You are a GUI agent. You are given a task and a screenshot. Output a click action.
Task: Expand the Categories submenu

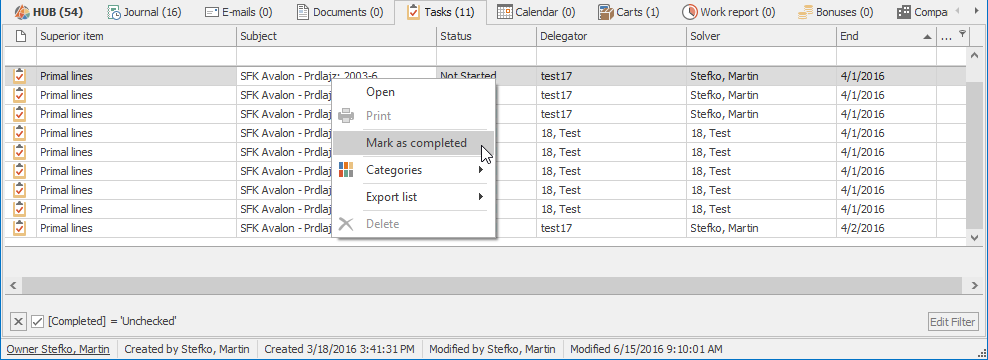pyautogui.click(x=413, y=170)
